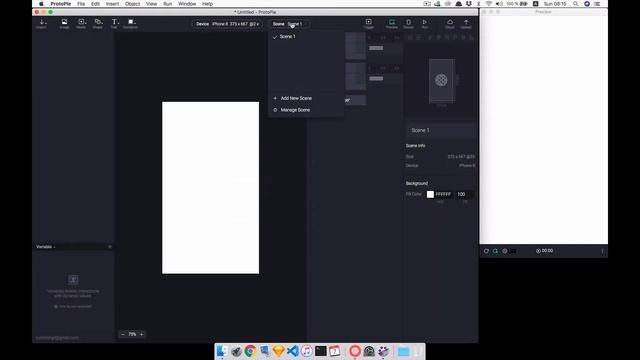Edit the fill opacity 100 field
Viewport: 640px width, 360px height.
[x=464, y=194]
